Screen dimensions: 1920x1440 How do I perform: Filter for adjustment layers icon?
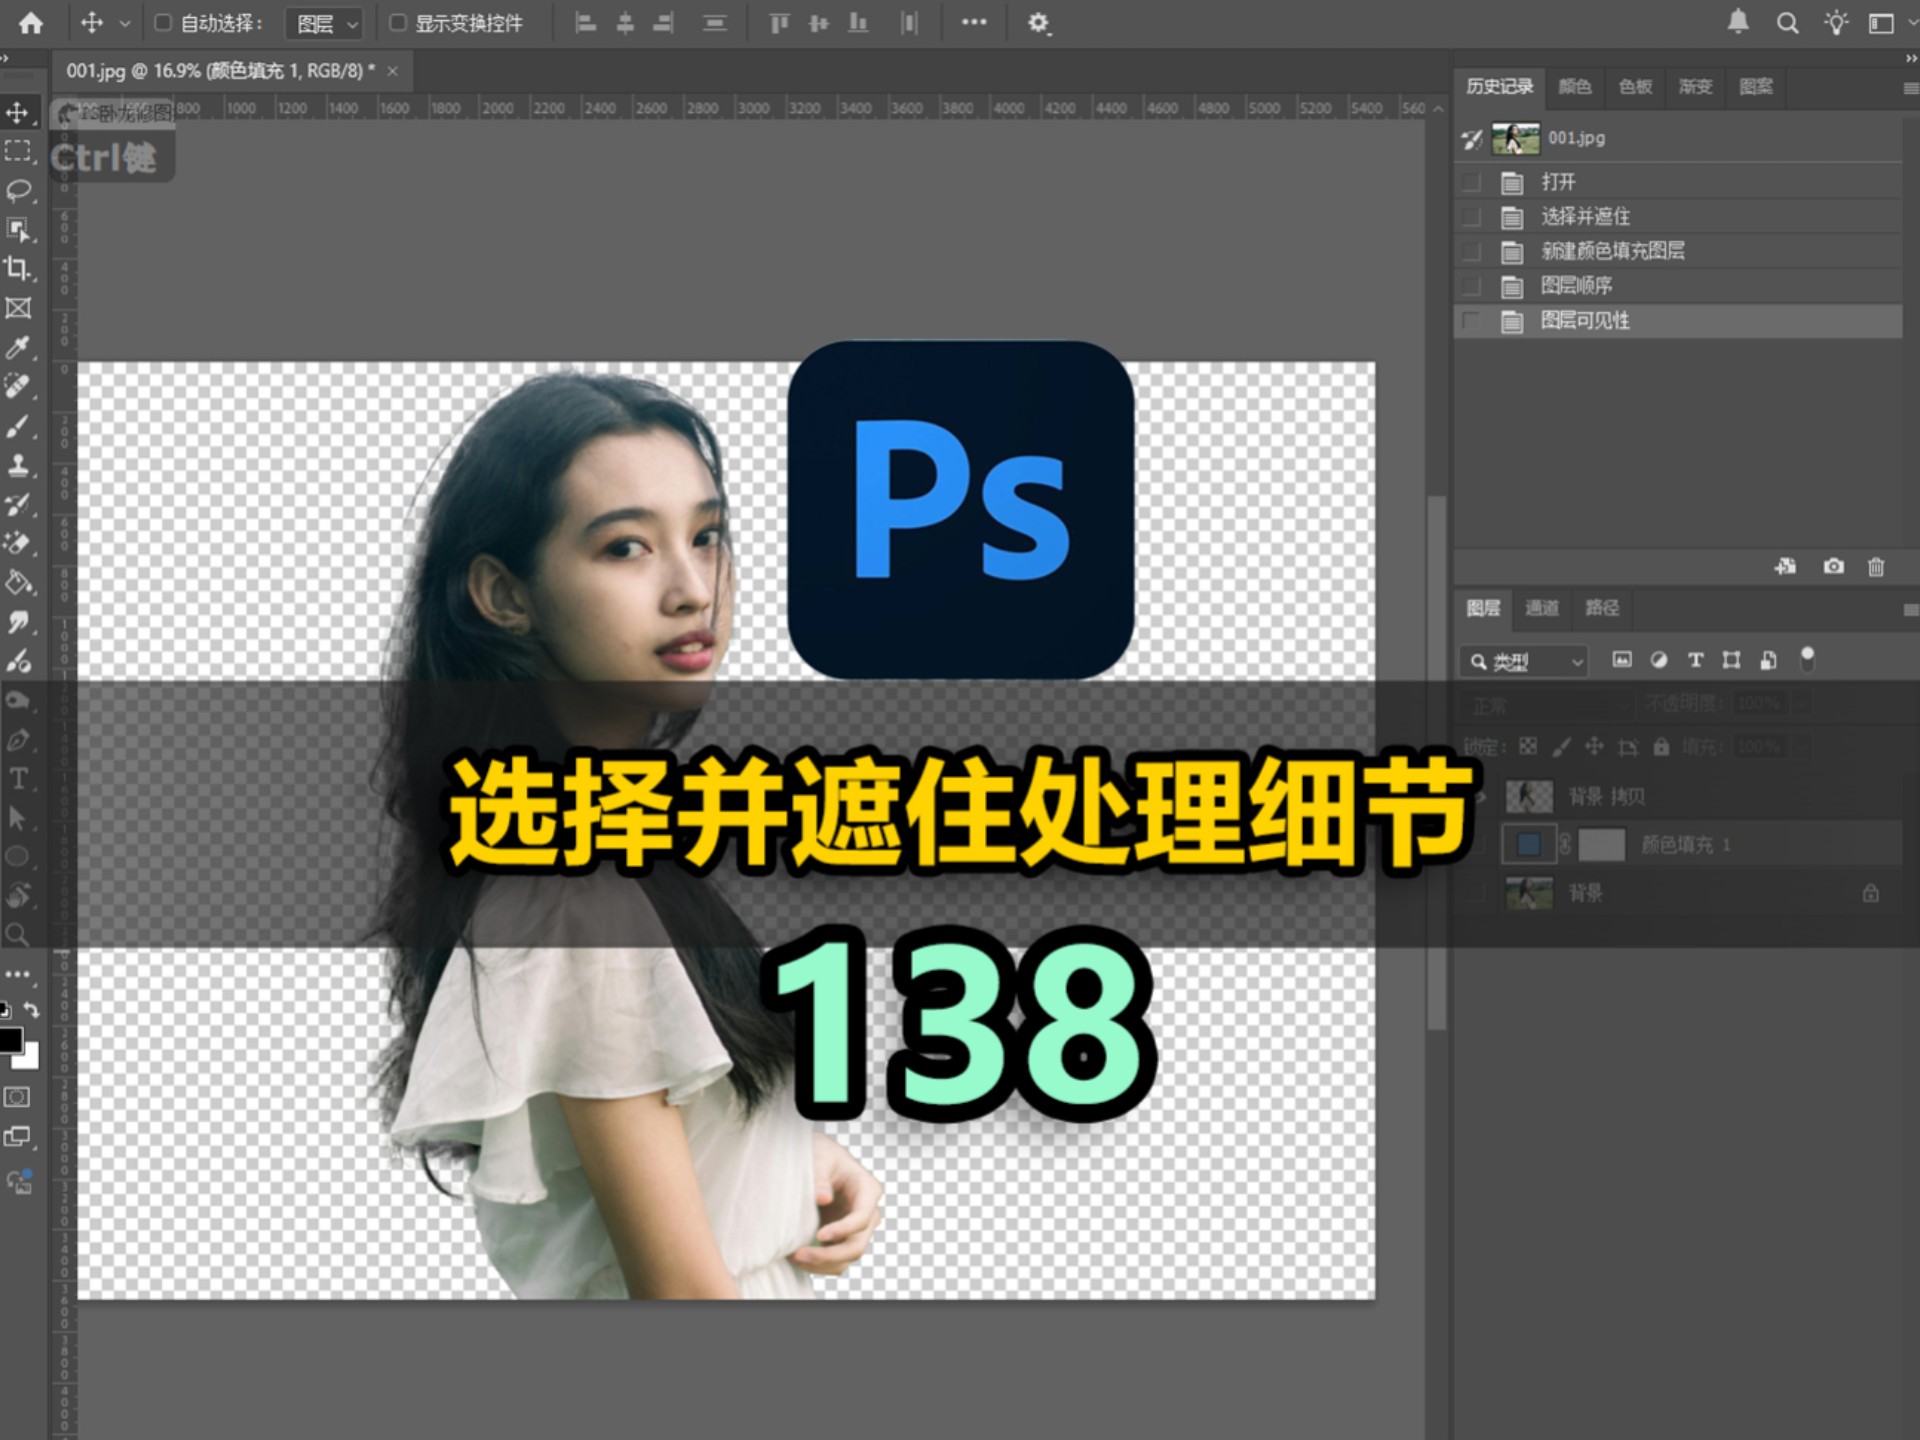[x=1658, y=660]
